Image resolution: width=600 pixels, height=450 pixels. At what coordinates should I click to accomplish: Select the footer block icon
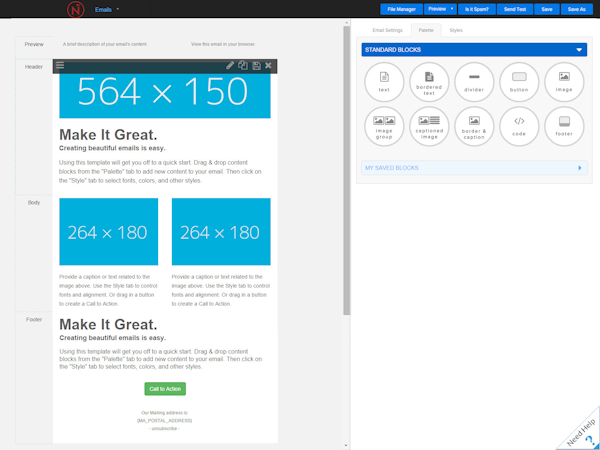pyautogui.click(x=564, y=126)
